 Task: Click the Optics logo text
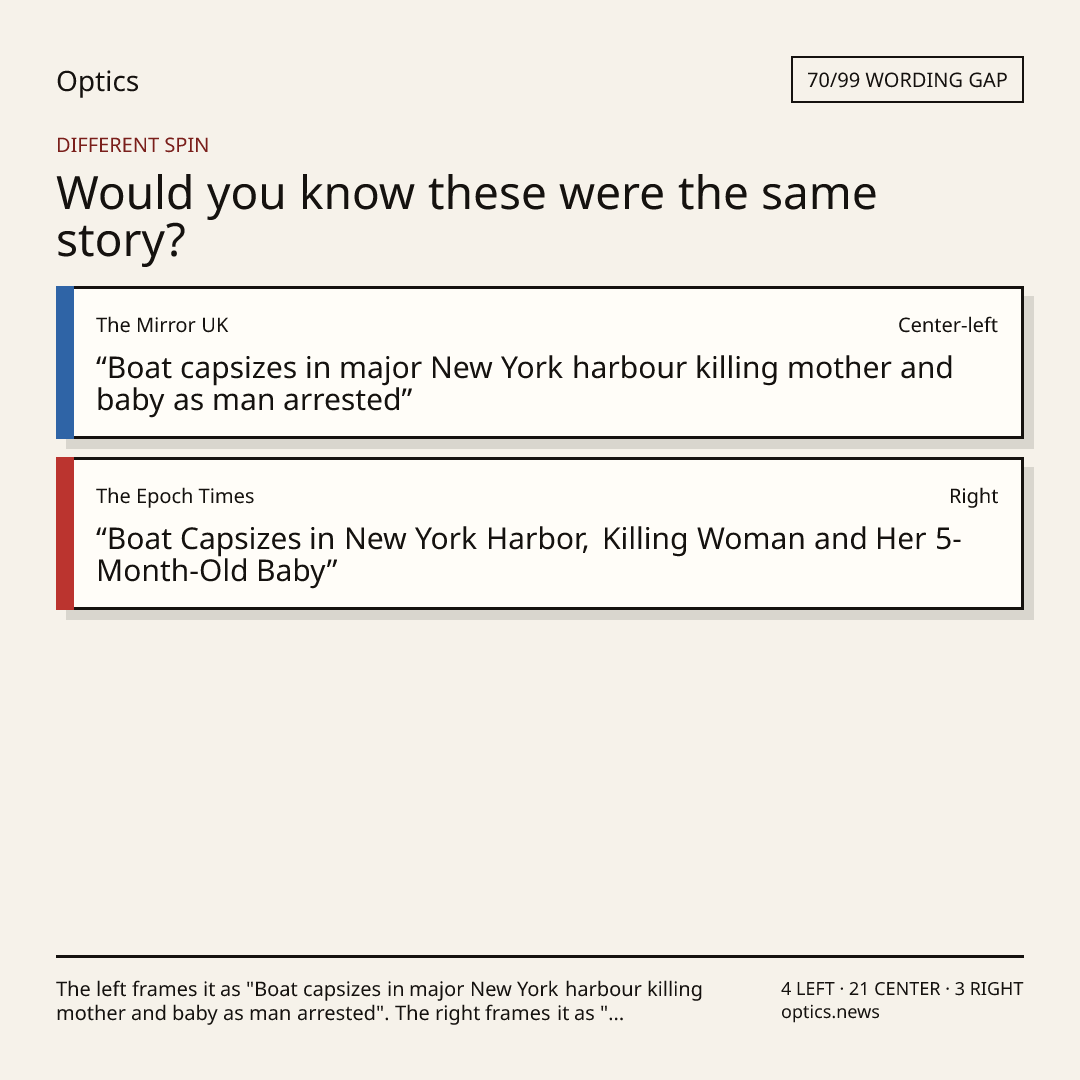[97, 81]
